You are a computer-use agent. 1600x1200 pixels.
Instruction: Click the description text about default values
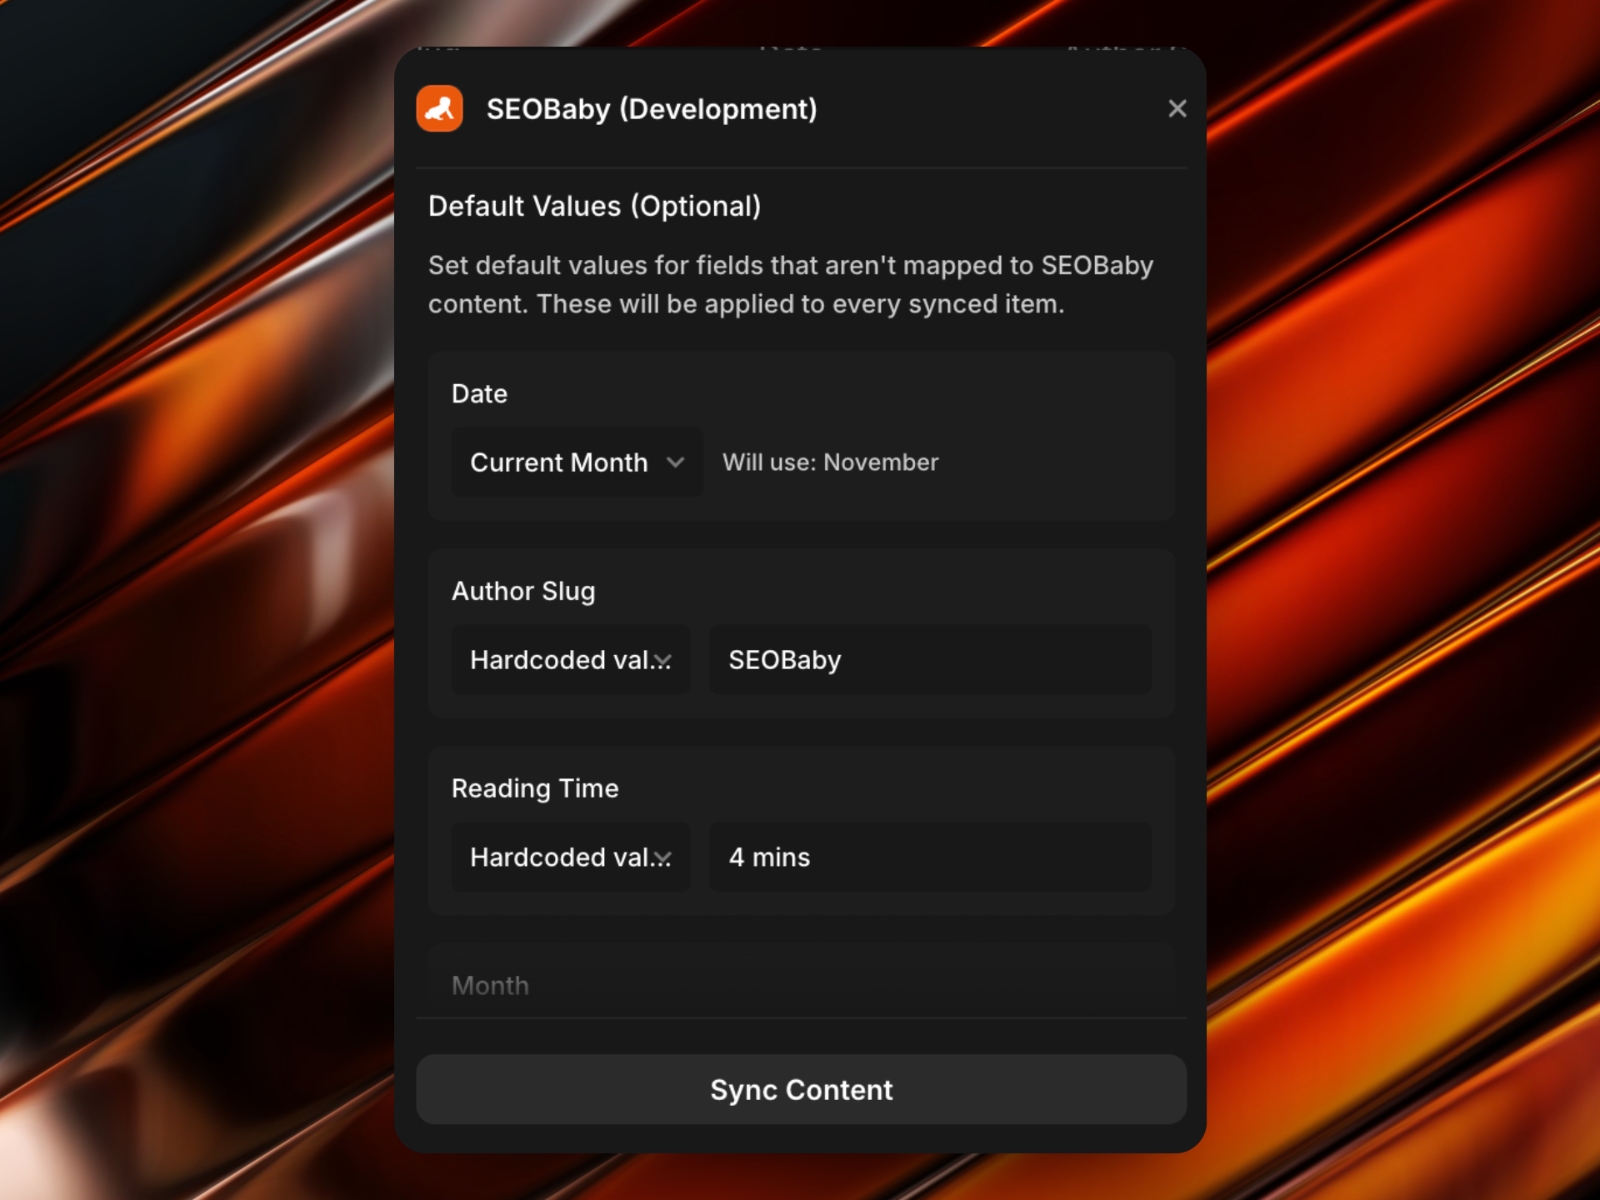point(790,284)
